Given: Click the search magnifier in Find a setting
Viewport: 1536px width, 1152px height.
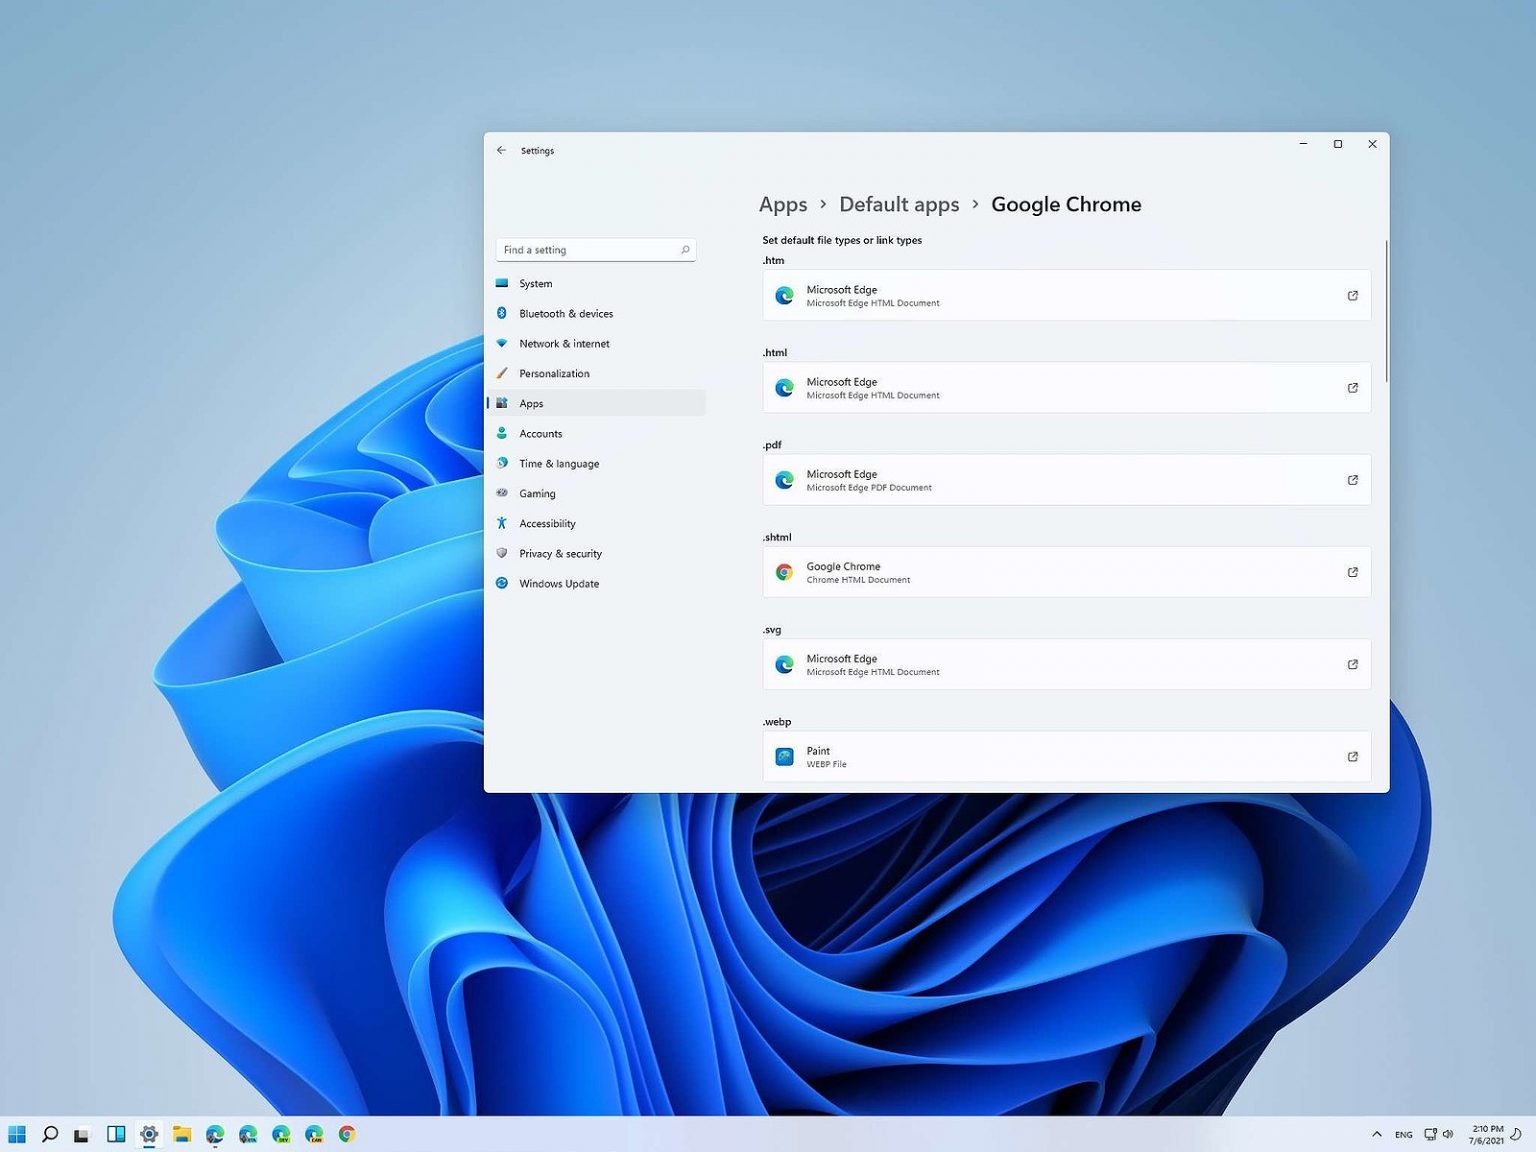Looking at the screenshot, I should 685,250.
